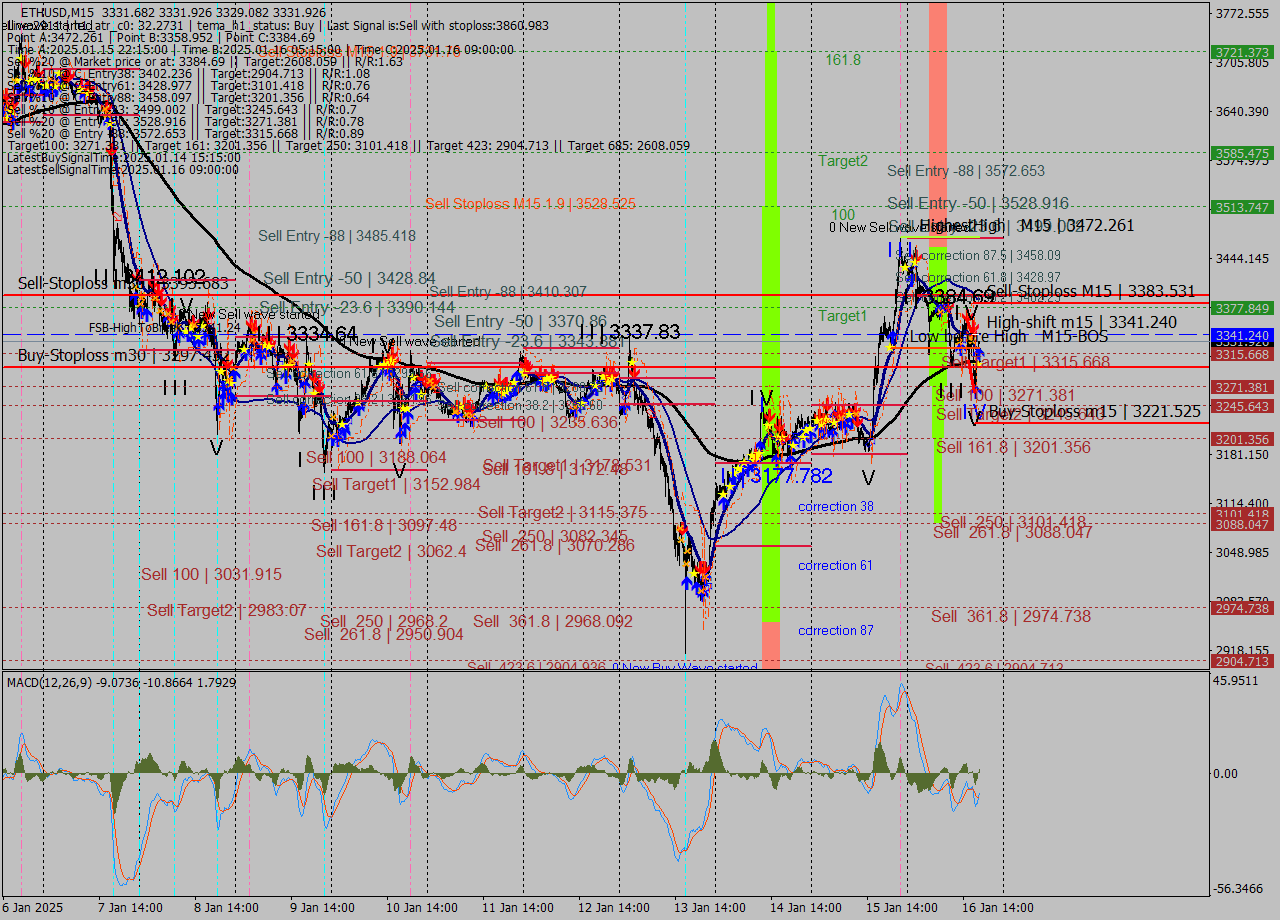Select the 'Sell Entry -50 | 3370.86' label
The height and width of the screenshot is (920, 1280).
(x=520, y=321)
